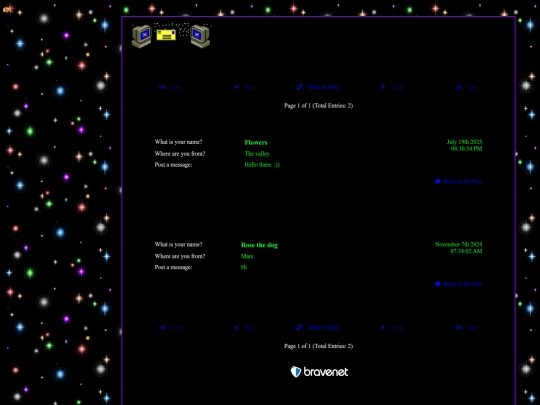The width and height of the screenshot is (540, 405).
Task: Click the date 'November 7th 2024'
Action: [458, 245]
